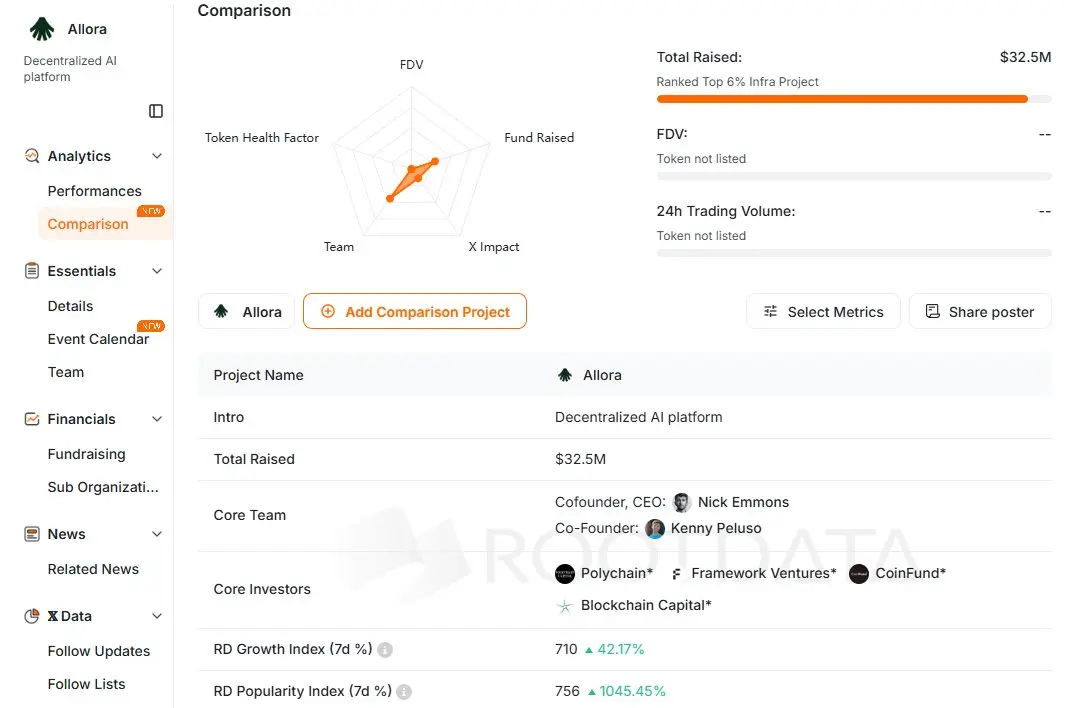The height and width of the screenshot is (708, 1074).
Task: Click Nick Emmons profile avatar
Action: point(682,502)
